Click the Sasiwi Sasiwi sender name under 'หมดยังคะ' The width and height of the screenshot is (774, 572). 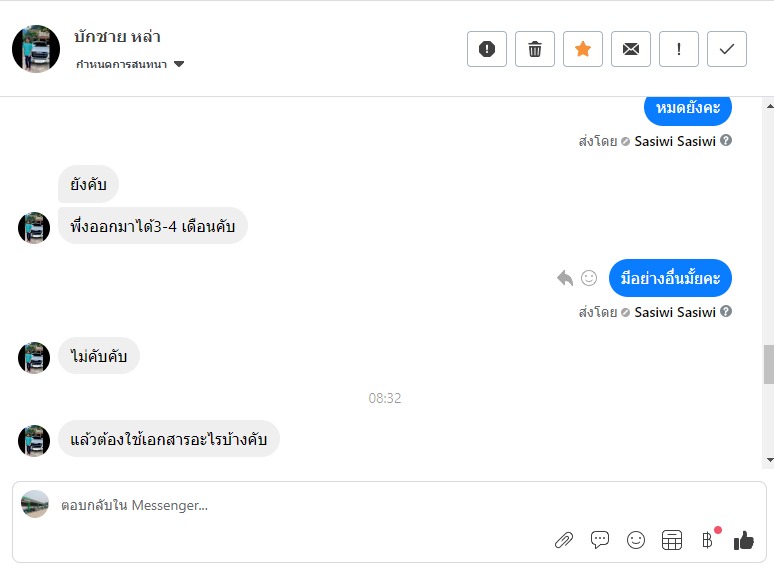coord(675,141)
